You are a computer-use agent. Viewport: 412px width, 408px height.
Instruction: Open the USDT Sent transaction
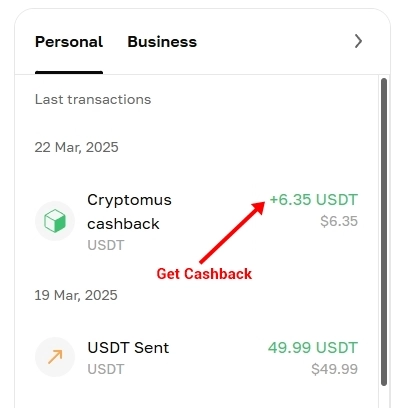pyautogui.click(x=196, y=357)
